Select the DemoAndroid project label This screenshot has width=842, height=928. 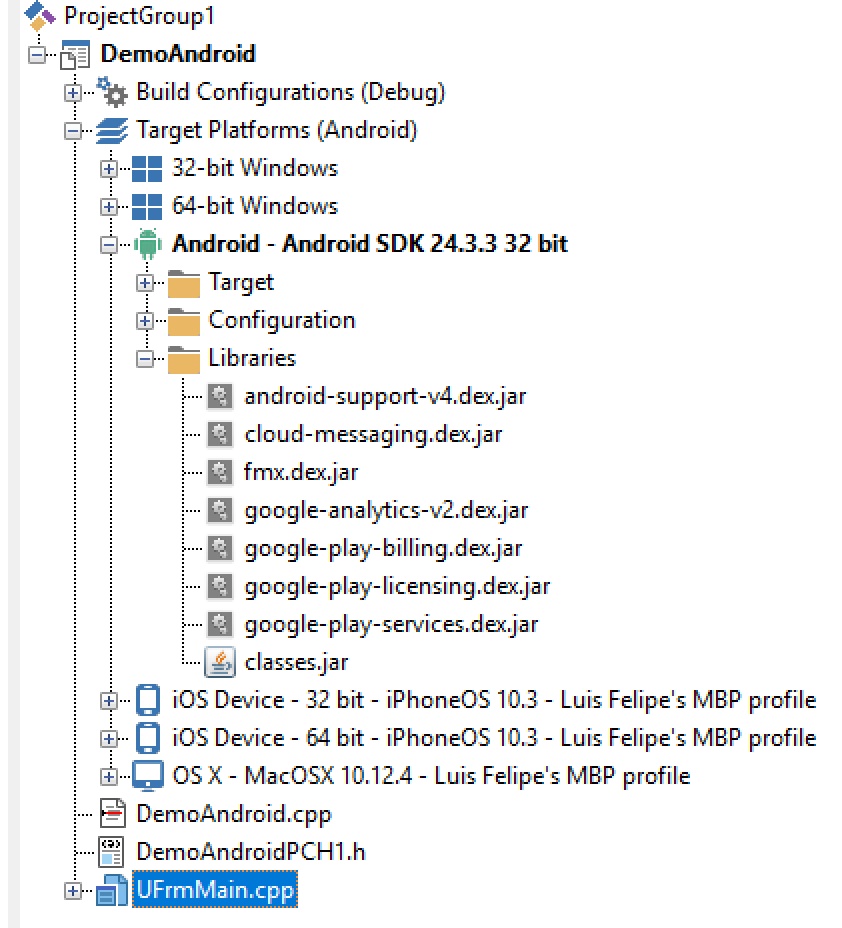pyautogui.click(x=178, y=54)
